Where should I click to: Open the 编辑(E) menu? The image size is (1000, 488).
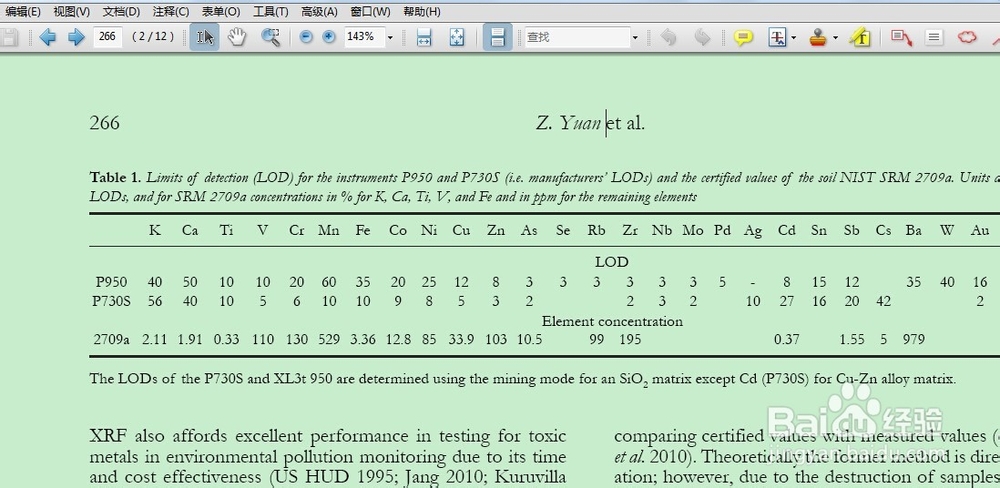pos(22,11)
